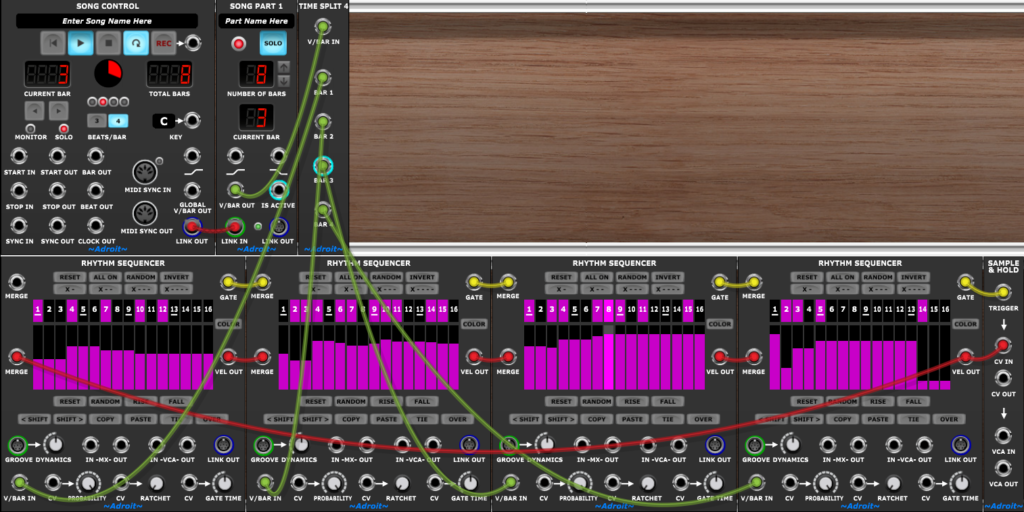Adjust the RATCHET knob in second Rhythm Sequencer

tap(402, 483)
